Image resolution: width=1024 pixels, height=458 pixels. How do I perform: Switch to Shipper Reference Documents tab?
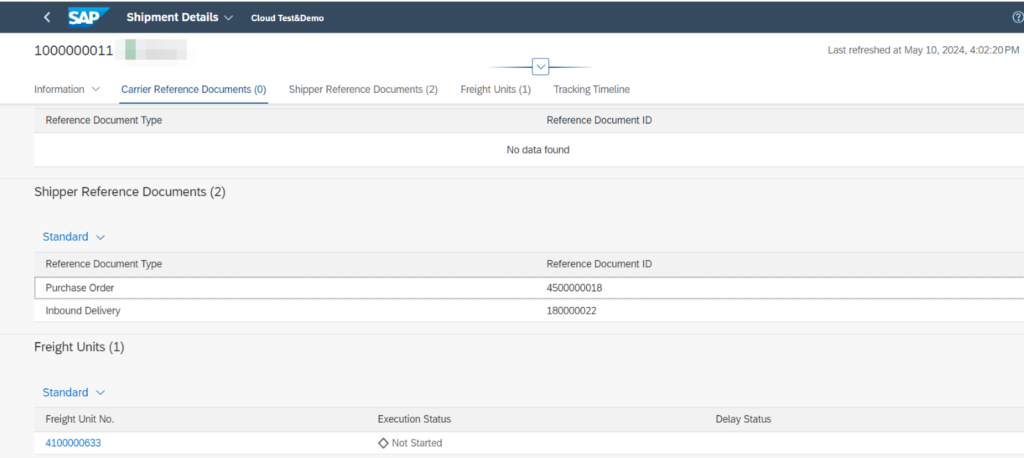(363, 89)
